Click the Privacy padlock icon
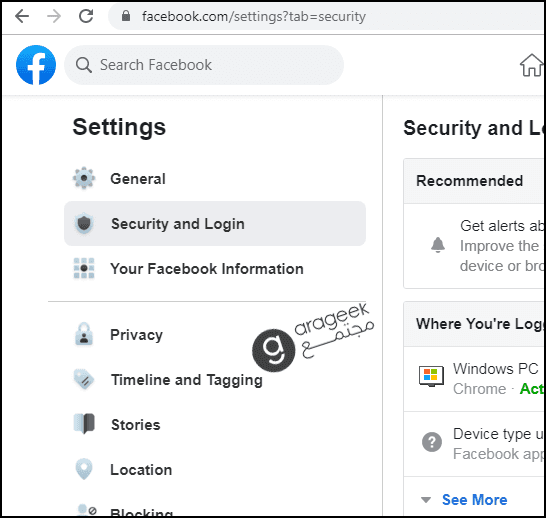The height and width of the screenshot is (518, 546). [84, 334]
